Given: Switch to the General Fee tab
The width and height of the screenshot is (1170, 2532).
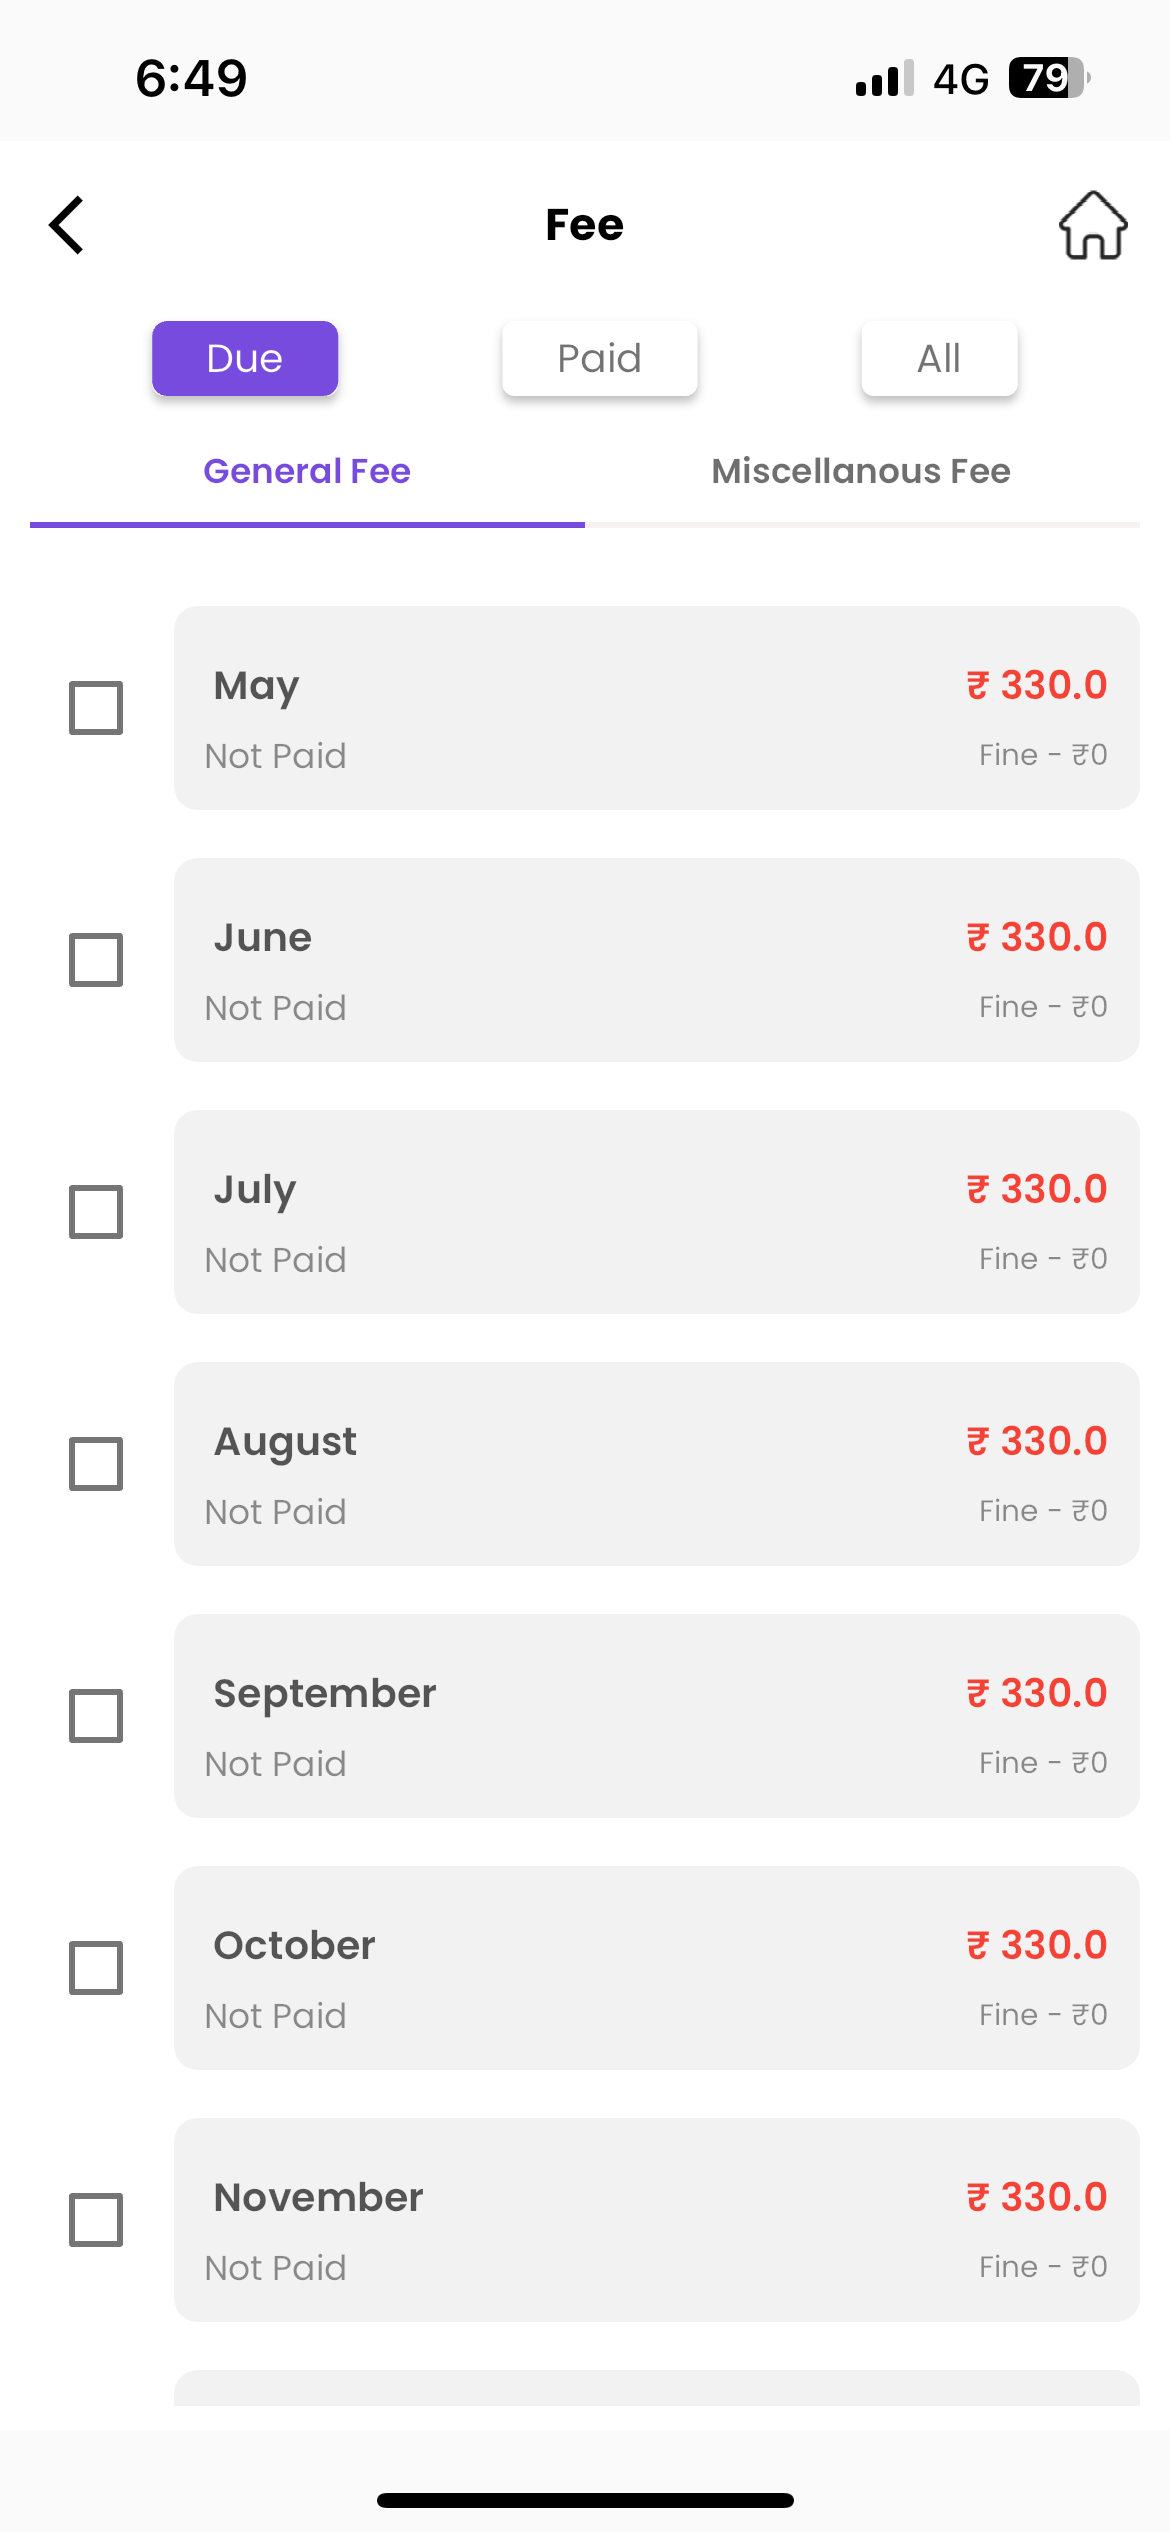Looking at the screenshot, I should pyautogui.click(x=307, y=471).
